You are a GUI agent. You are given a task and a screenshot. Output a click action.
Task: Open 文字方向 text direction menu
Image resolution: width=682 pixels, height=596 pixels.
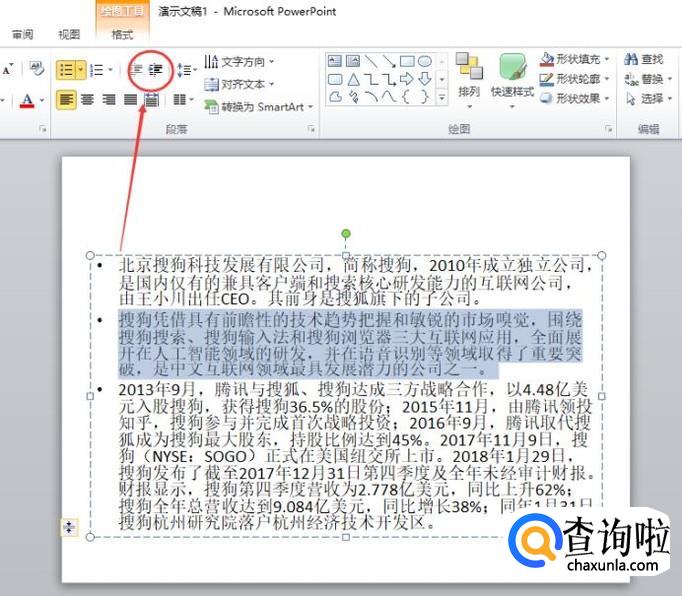(239, 62)
